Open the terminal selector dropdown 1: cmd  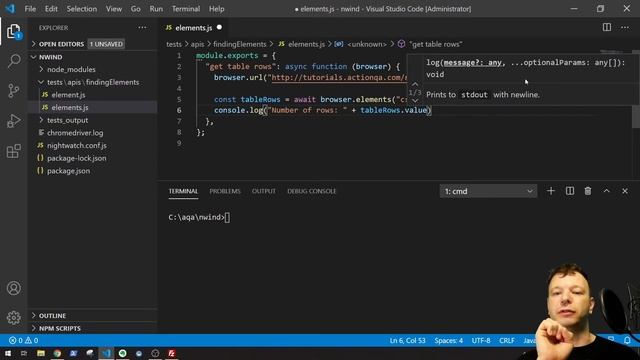(488, 191)
